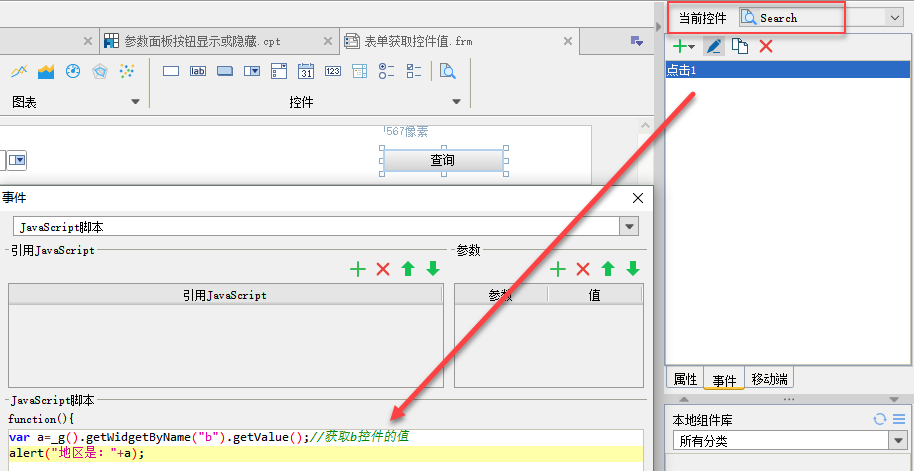Close the 事件 dialog
This screenshot has height=471, width=914.
[638, 198]
